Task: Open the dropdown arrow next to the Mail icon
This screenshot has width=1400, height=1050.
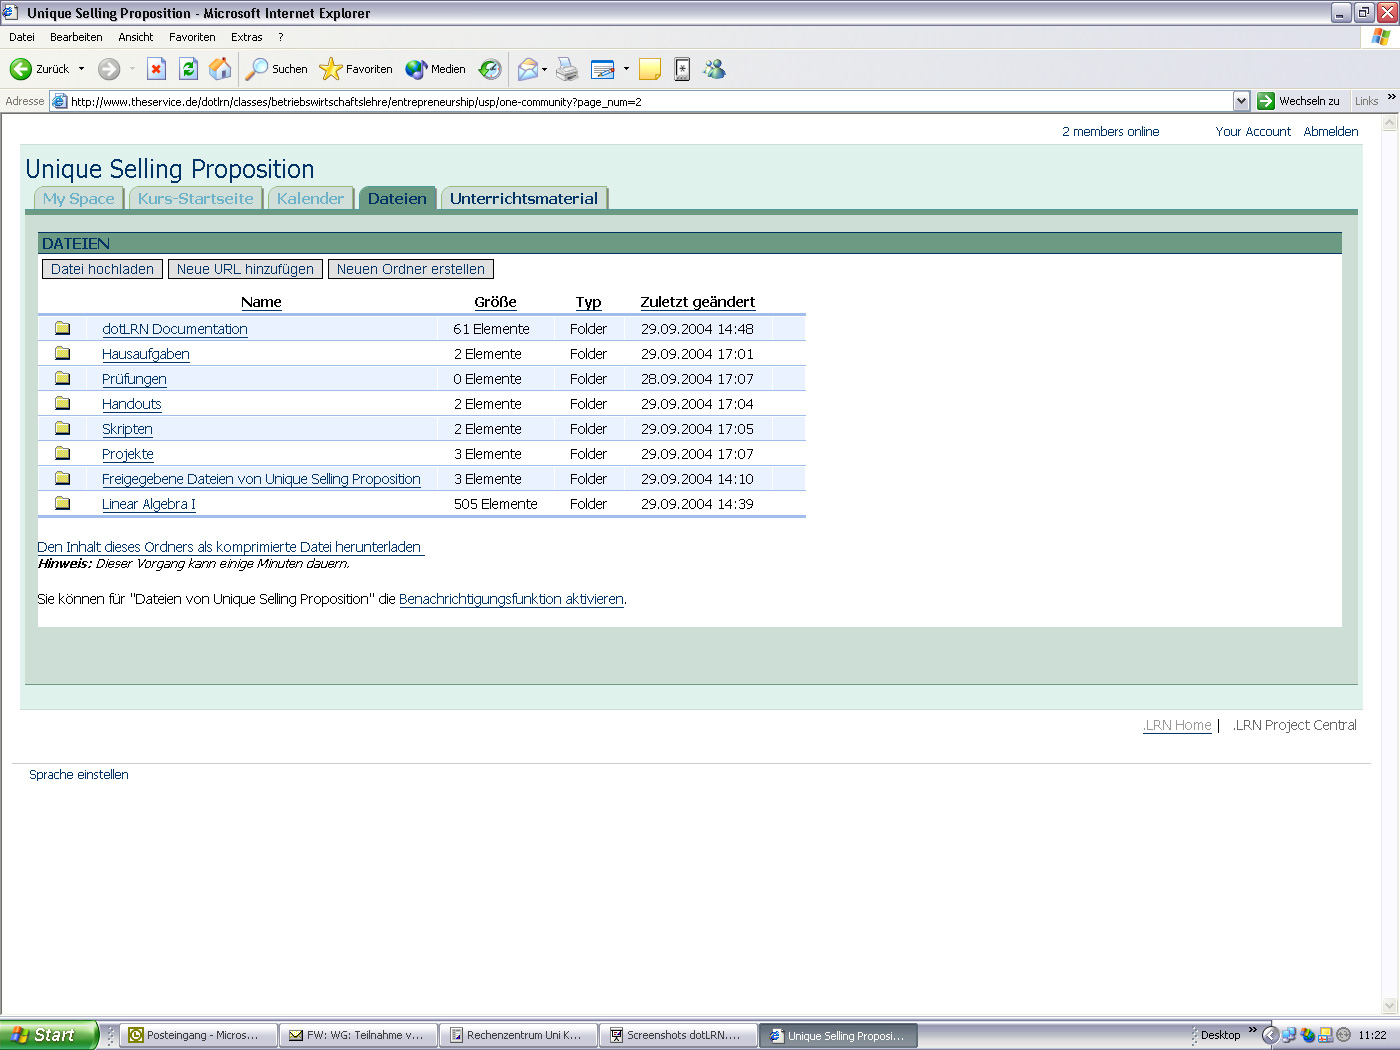Action: (x=542, y=69)
